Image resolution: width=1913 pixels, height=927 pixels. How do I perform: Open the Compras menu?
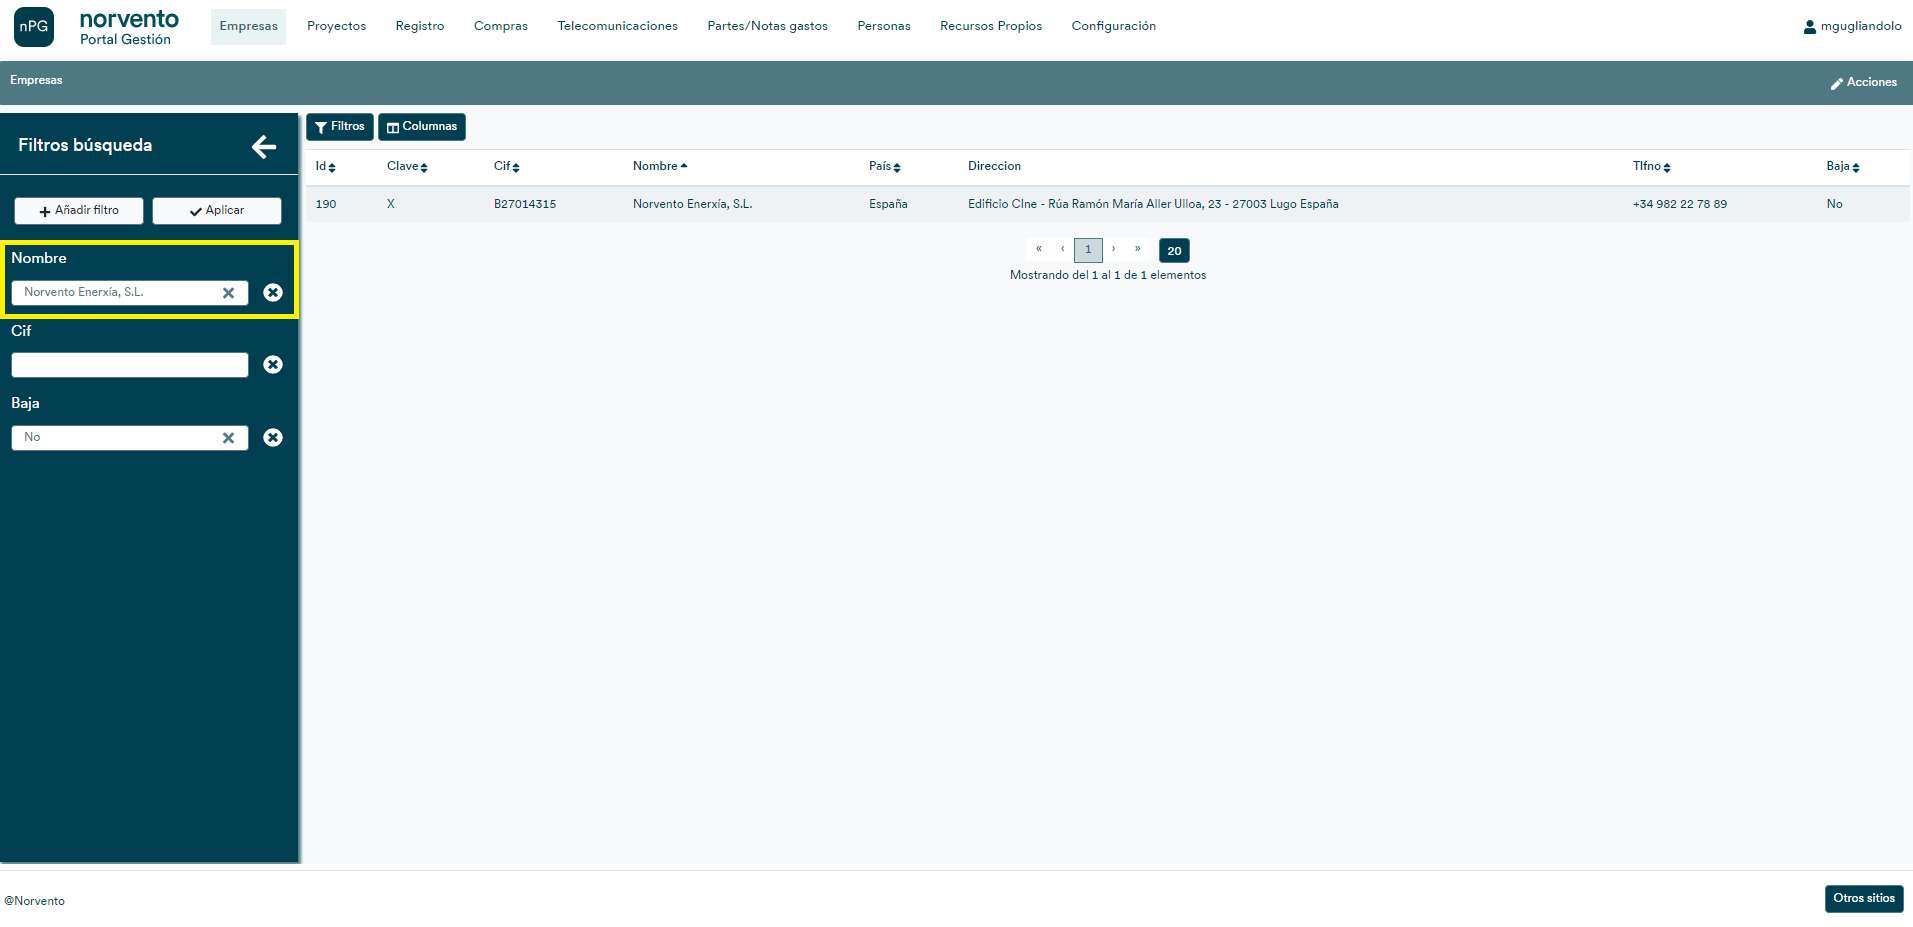[x=501, y=27]
